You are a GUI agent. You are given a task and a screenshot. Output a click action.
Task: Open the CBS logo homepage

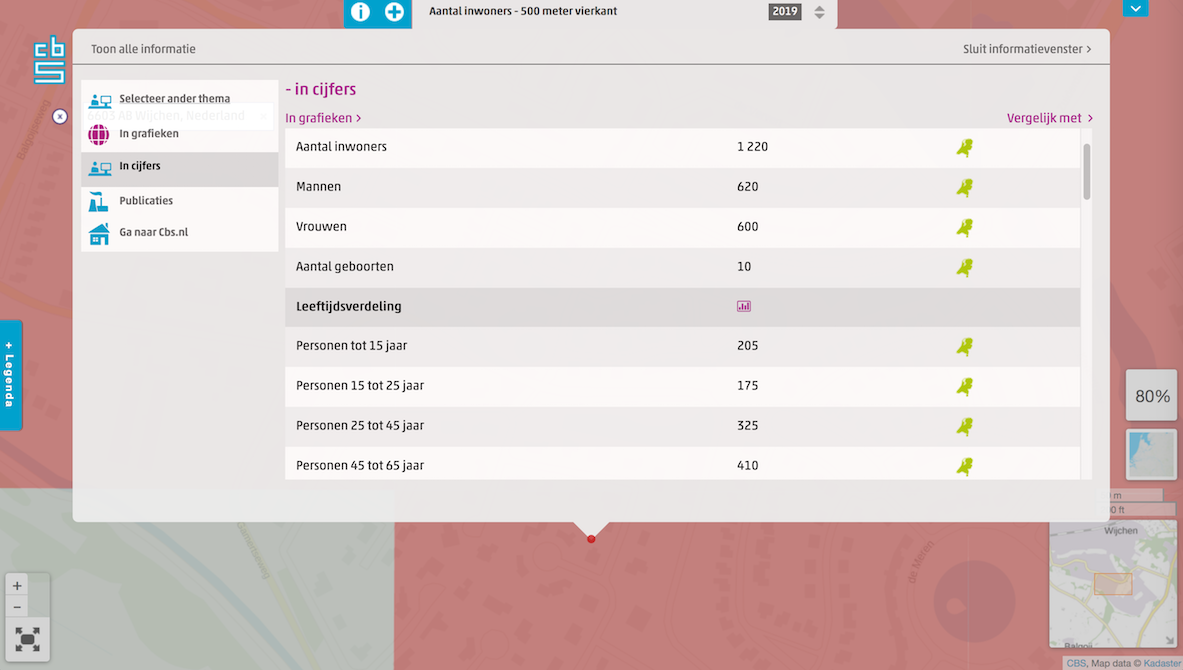[x=49, y=59]
